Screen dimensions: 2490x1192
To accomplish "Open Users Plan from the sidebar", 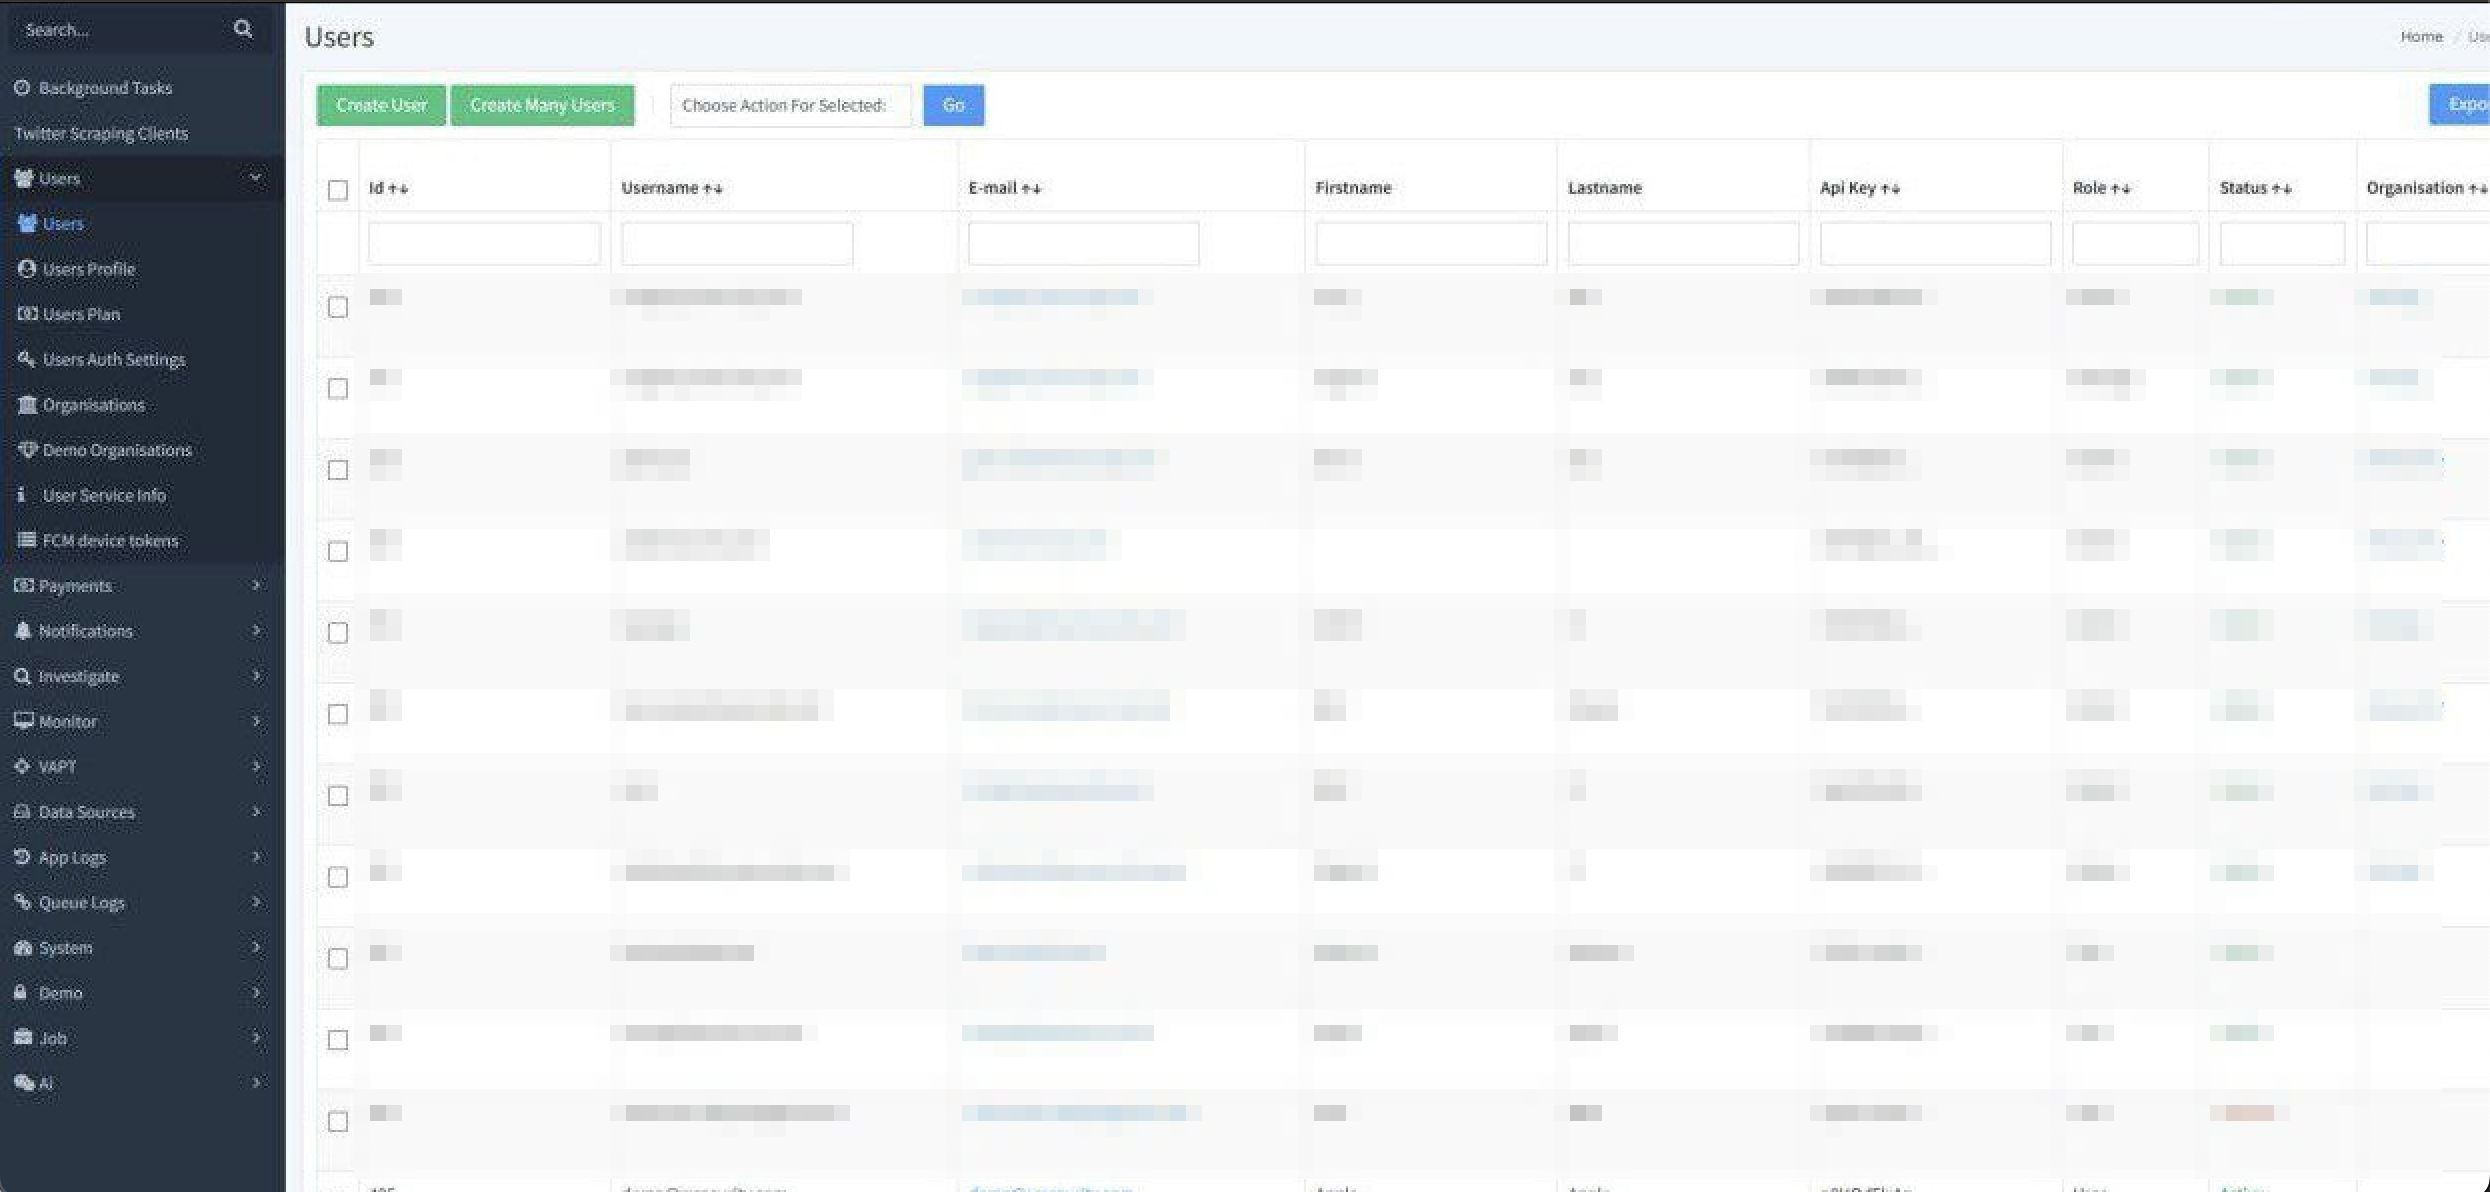I will 80,313.
